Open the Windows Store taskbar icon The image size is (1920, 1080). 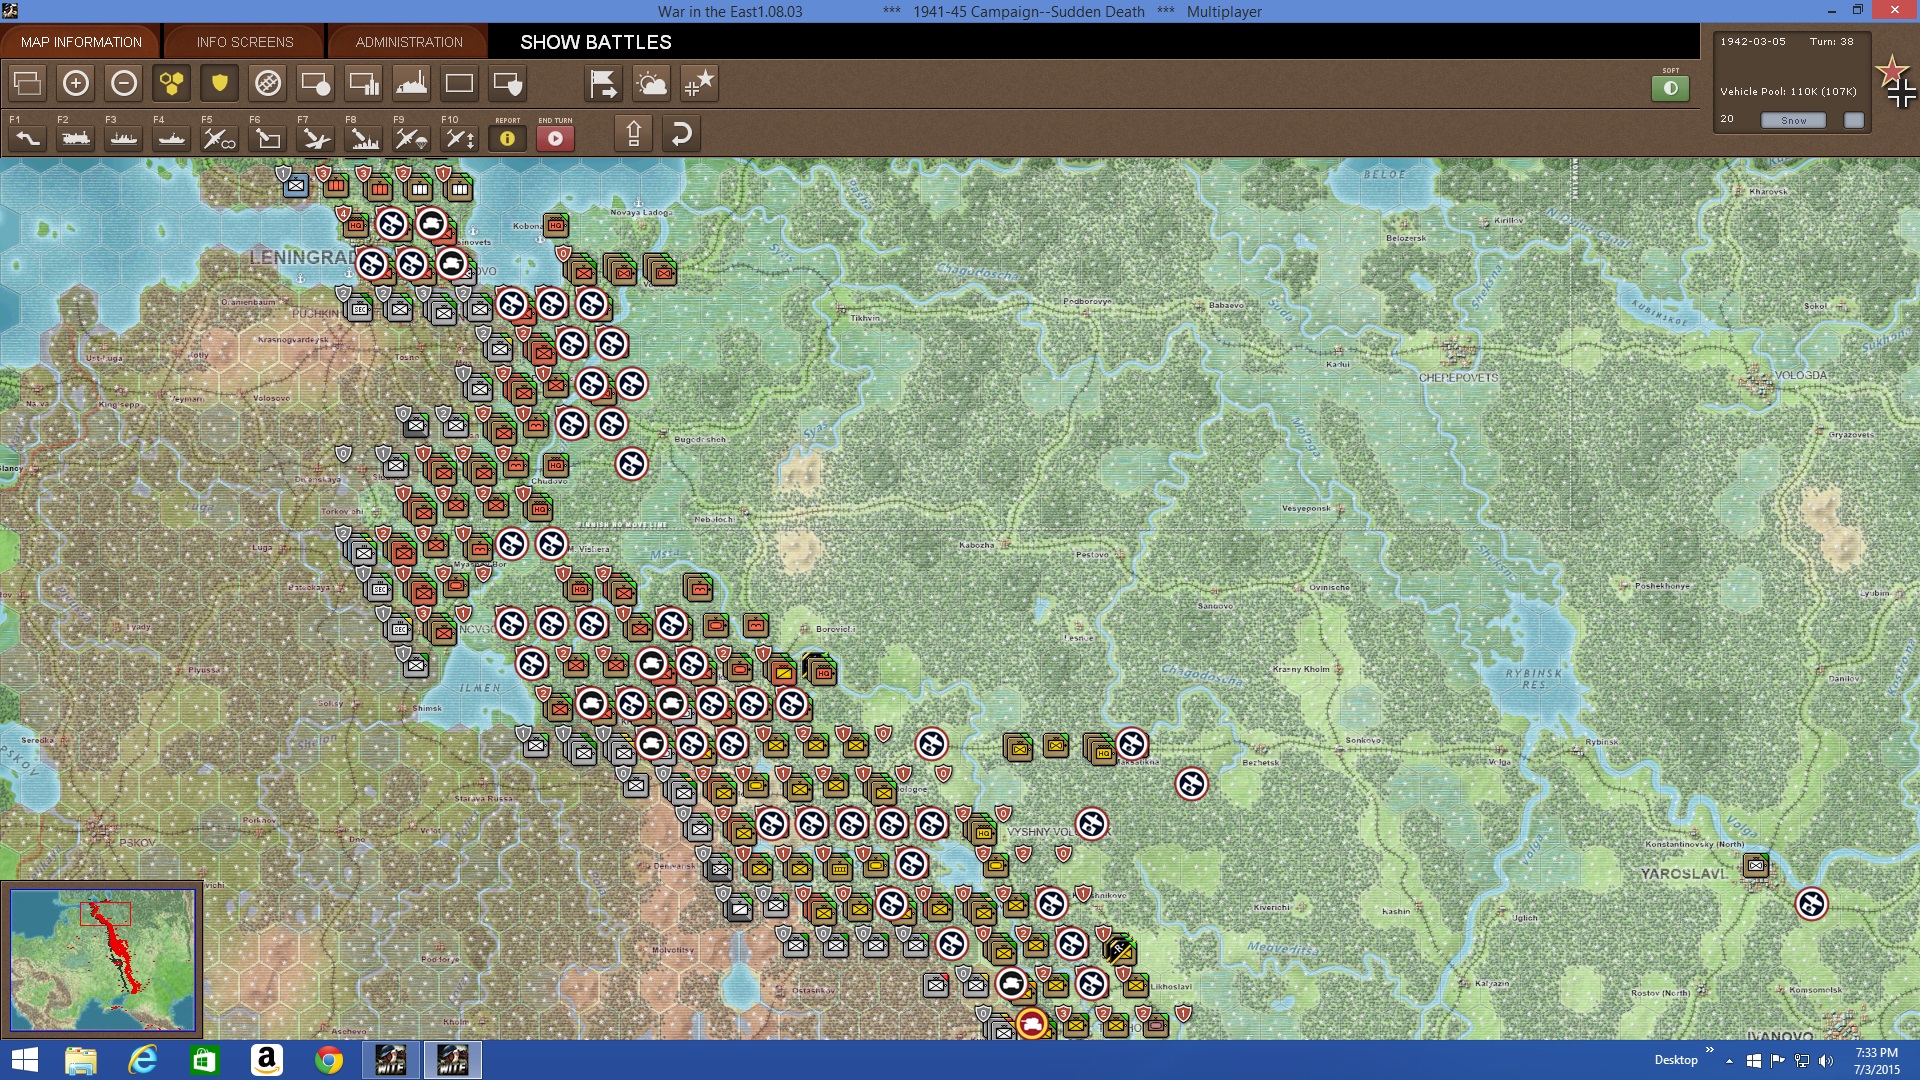click(204, 1060)
